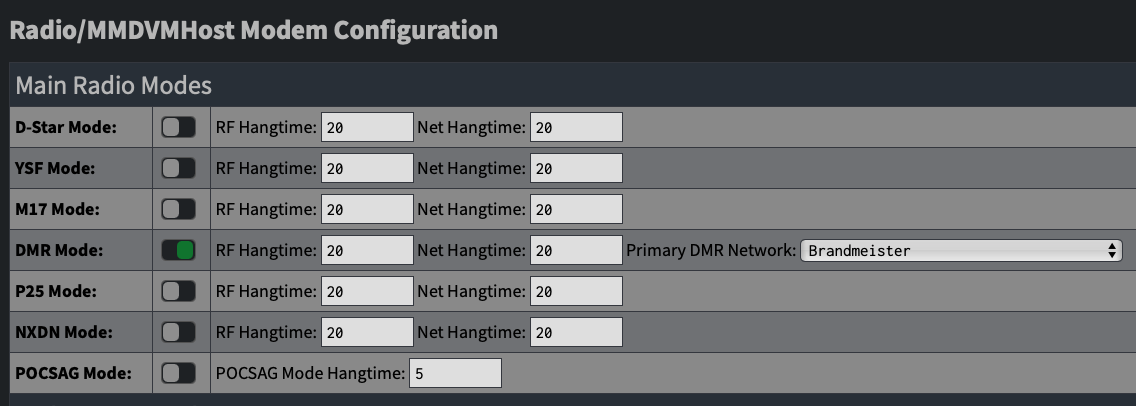1136x406 pixels.
Task: Click the M17 RF Hangtime field
Action: 367,209
